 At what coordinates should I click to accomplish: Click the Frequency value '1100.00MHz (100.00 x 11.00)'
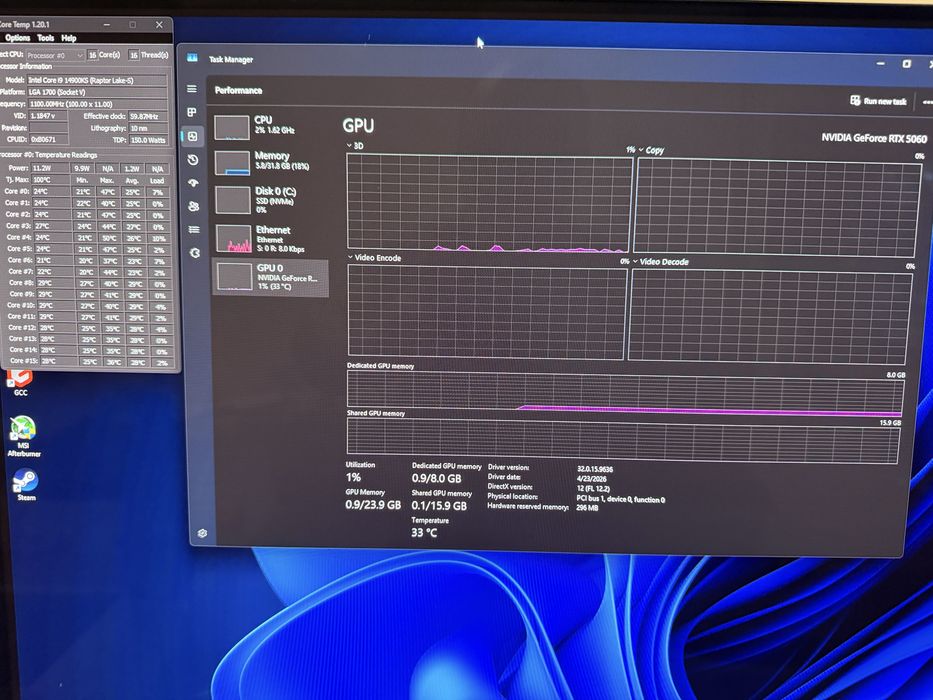tap(98, 104)
